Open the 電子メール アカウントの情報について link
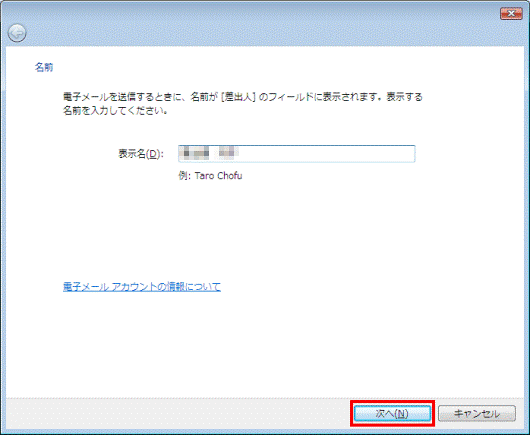The width and height of the screenshot is (530, 435). pos(142,287)
